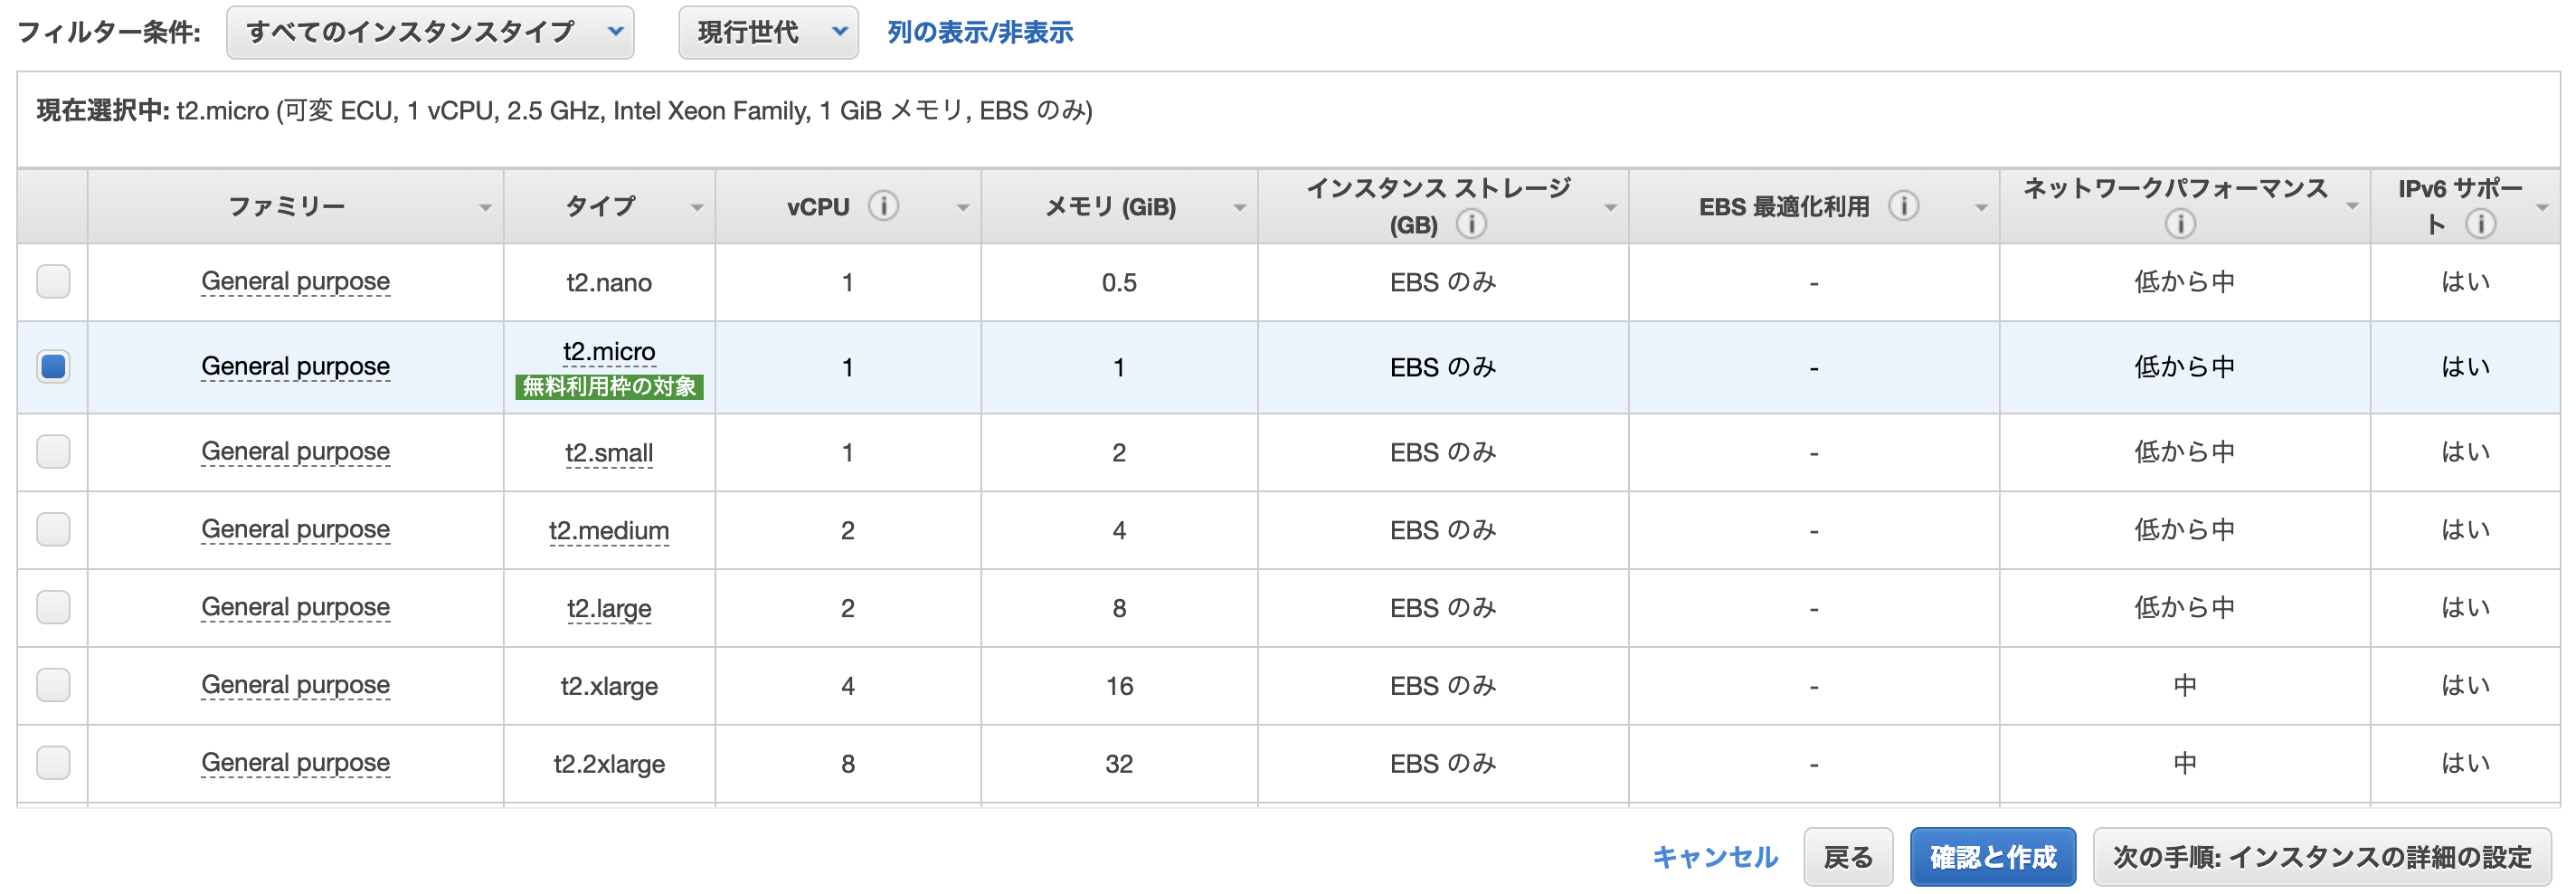The width and height of the screenshot is (2576, 894).
Task: Open the すべてのインスタンスタイプ filter dropdown
Action: (x=430, y=33)
